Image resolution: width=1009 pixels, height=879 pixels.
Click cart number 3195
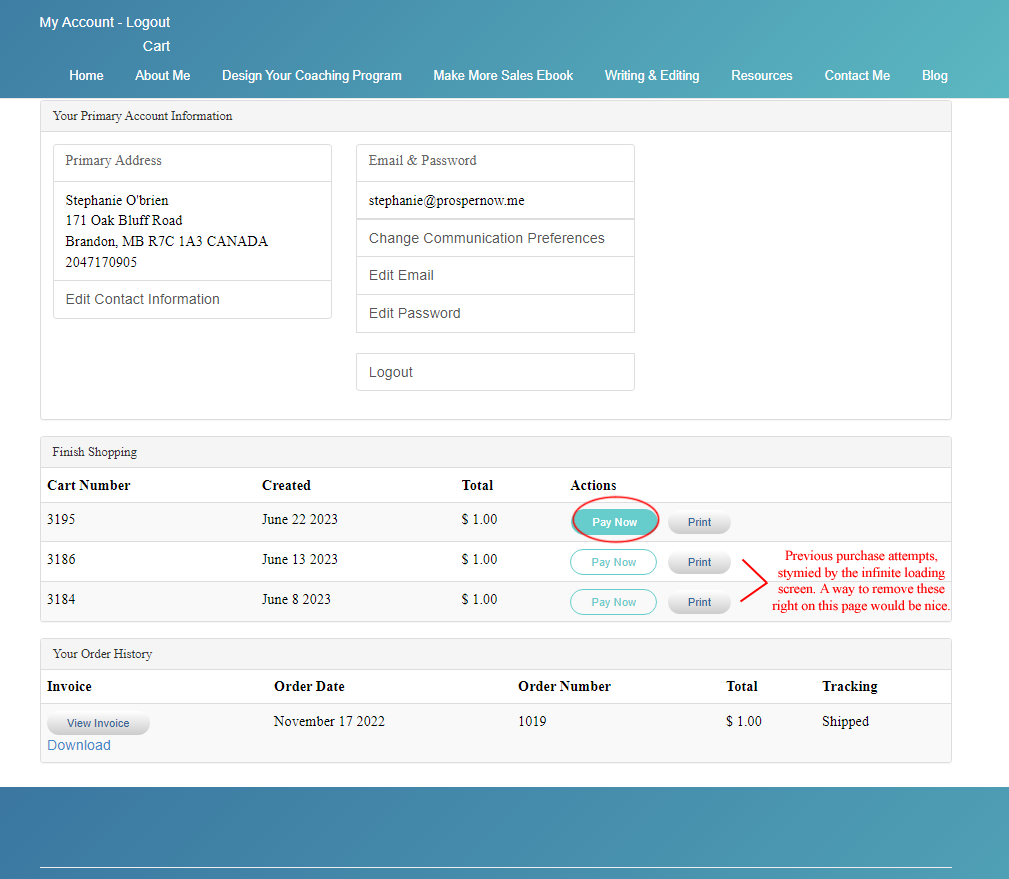tap(61, 519)
